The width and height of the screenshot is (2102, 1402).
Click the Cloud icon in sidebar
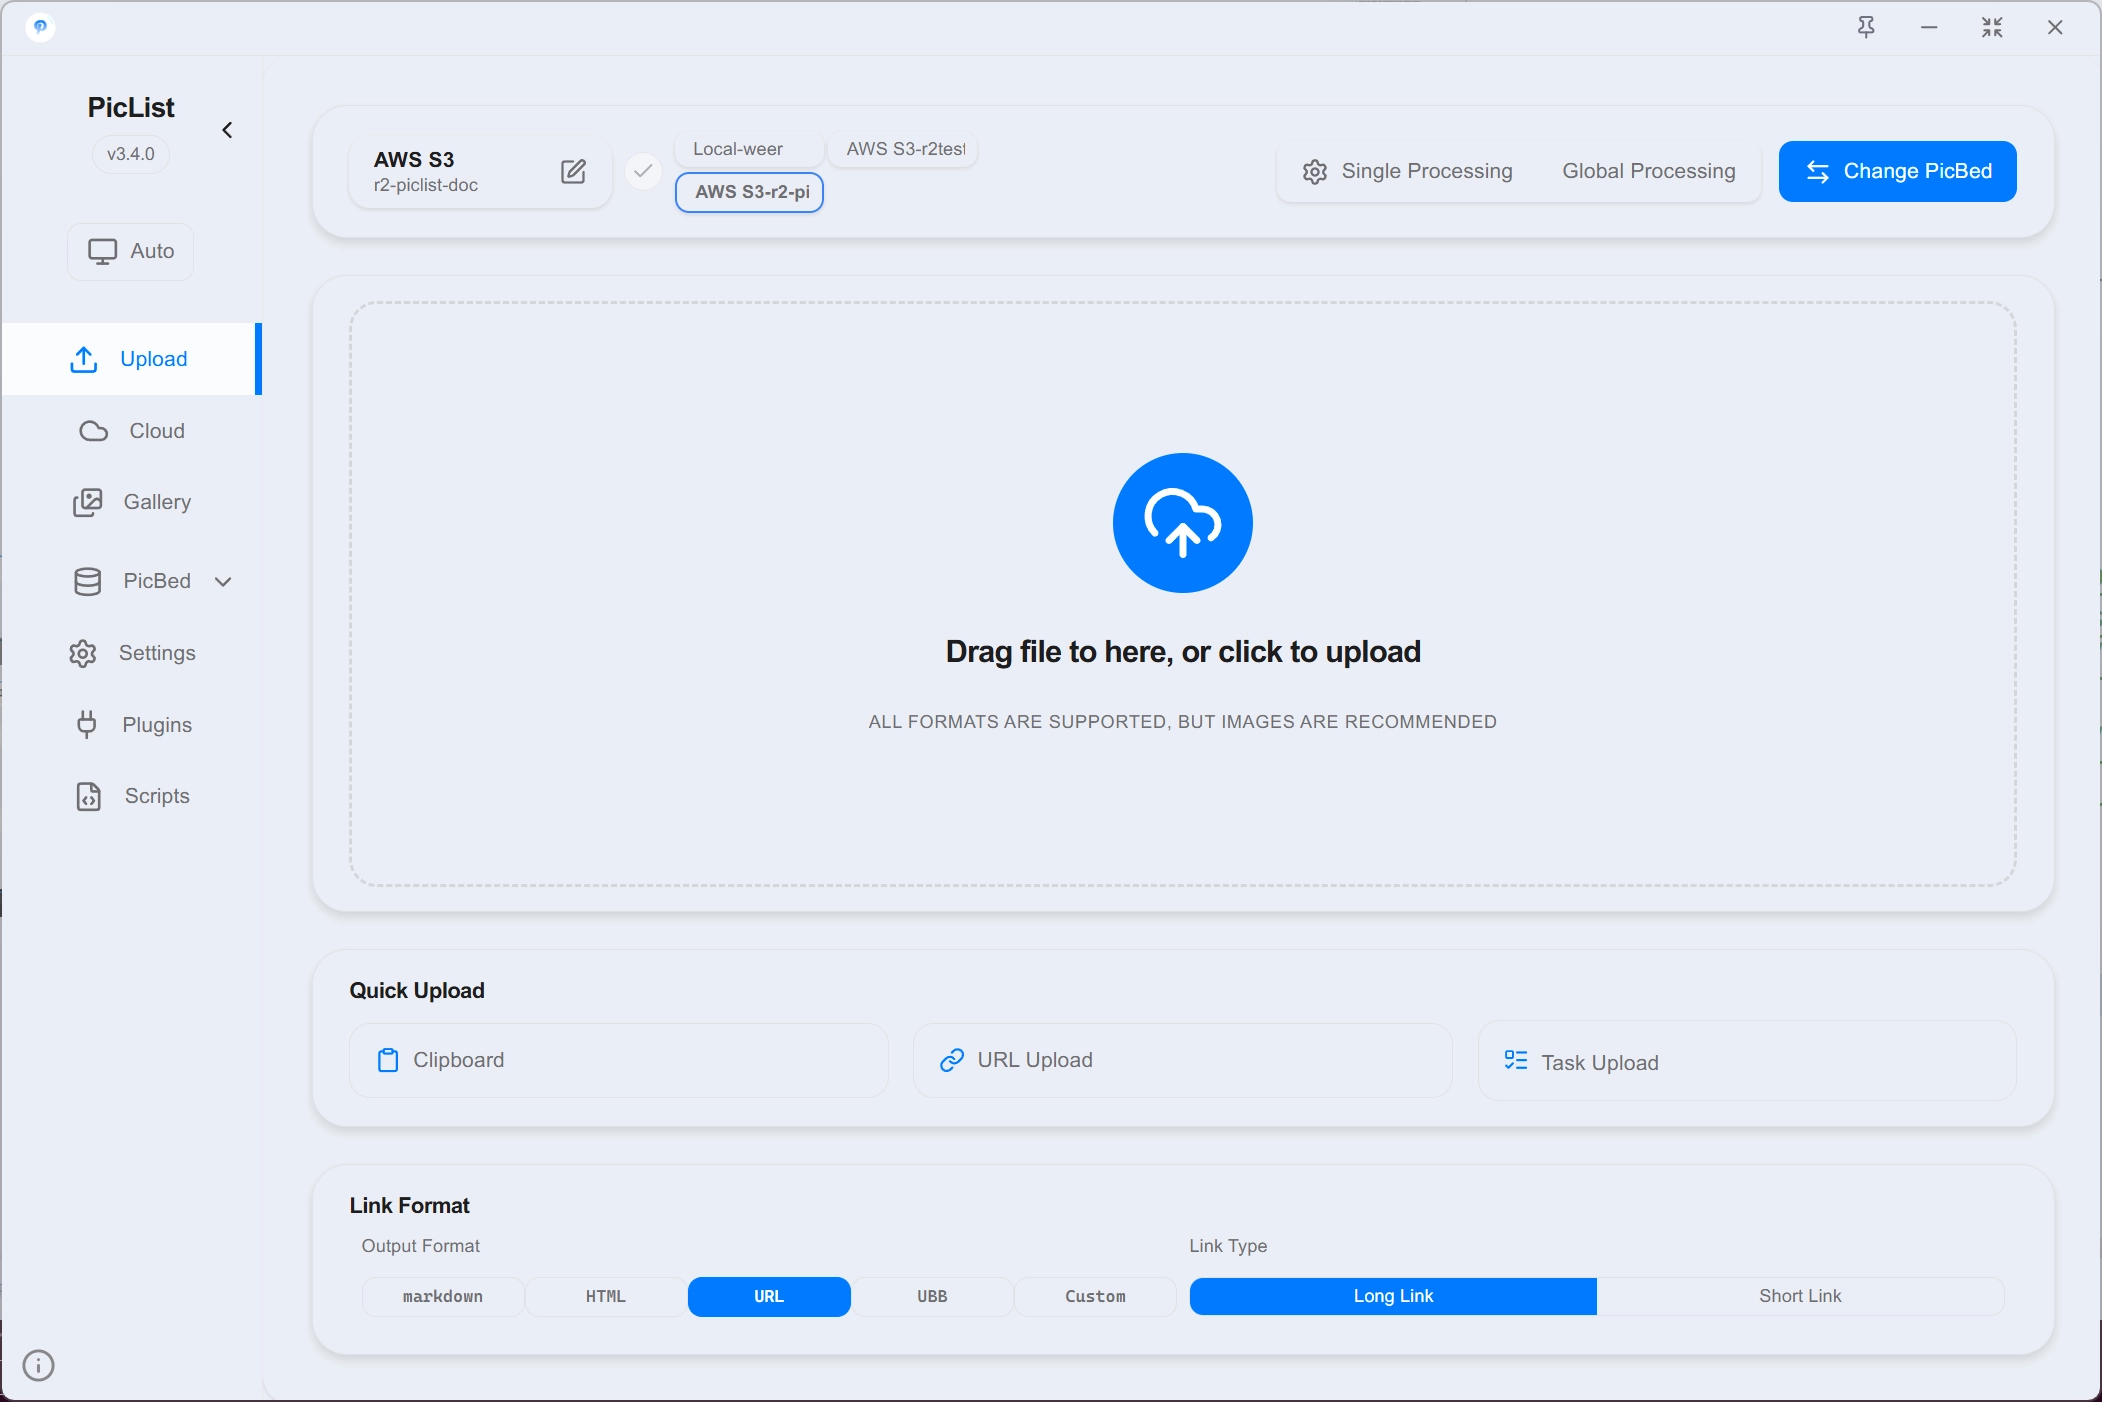tap(94, 431)
